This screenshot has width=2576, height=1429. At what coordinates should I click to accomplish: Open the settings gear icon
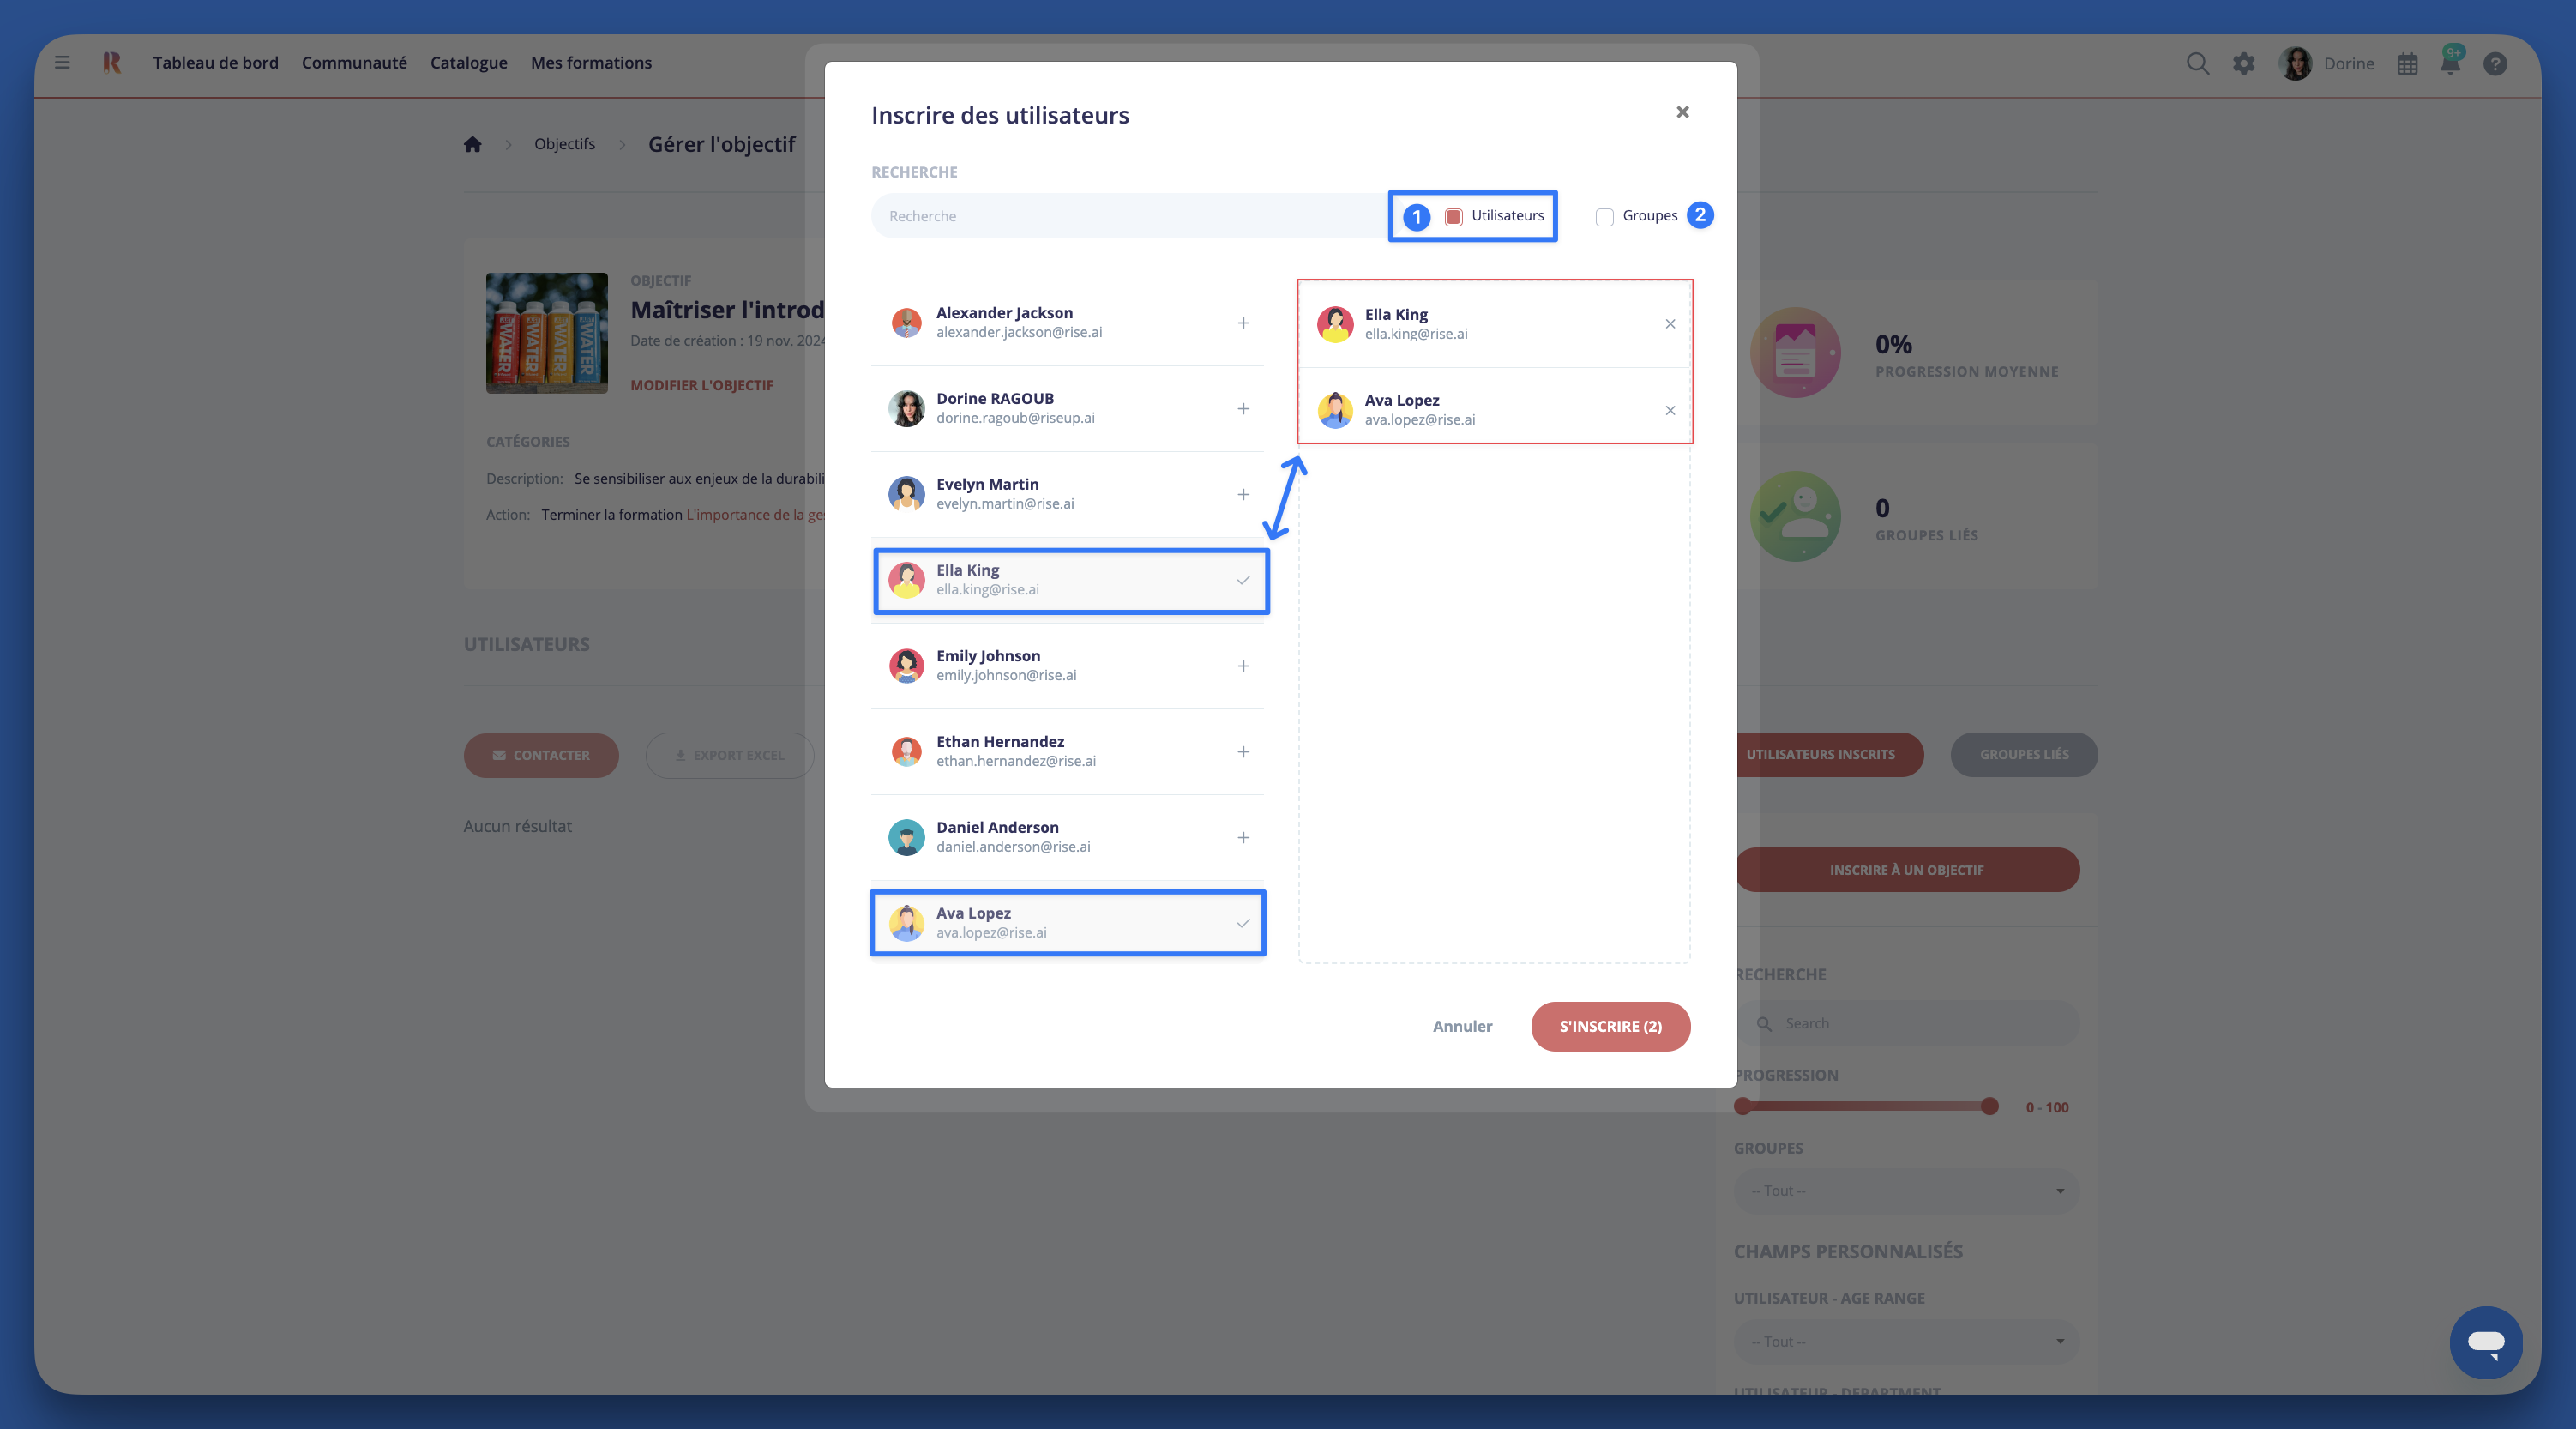(x=2244, y=63)
